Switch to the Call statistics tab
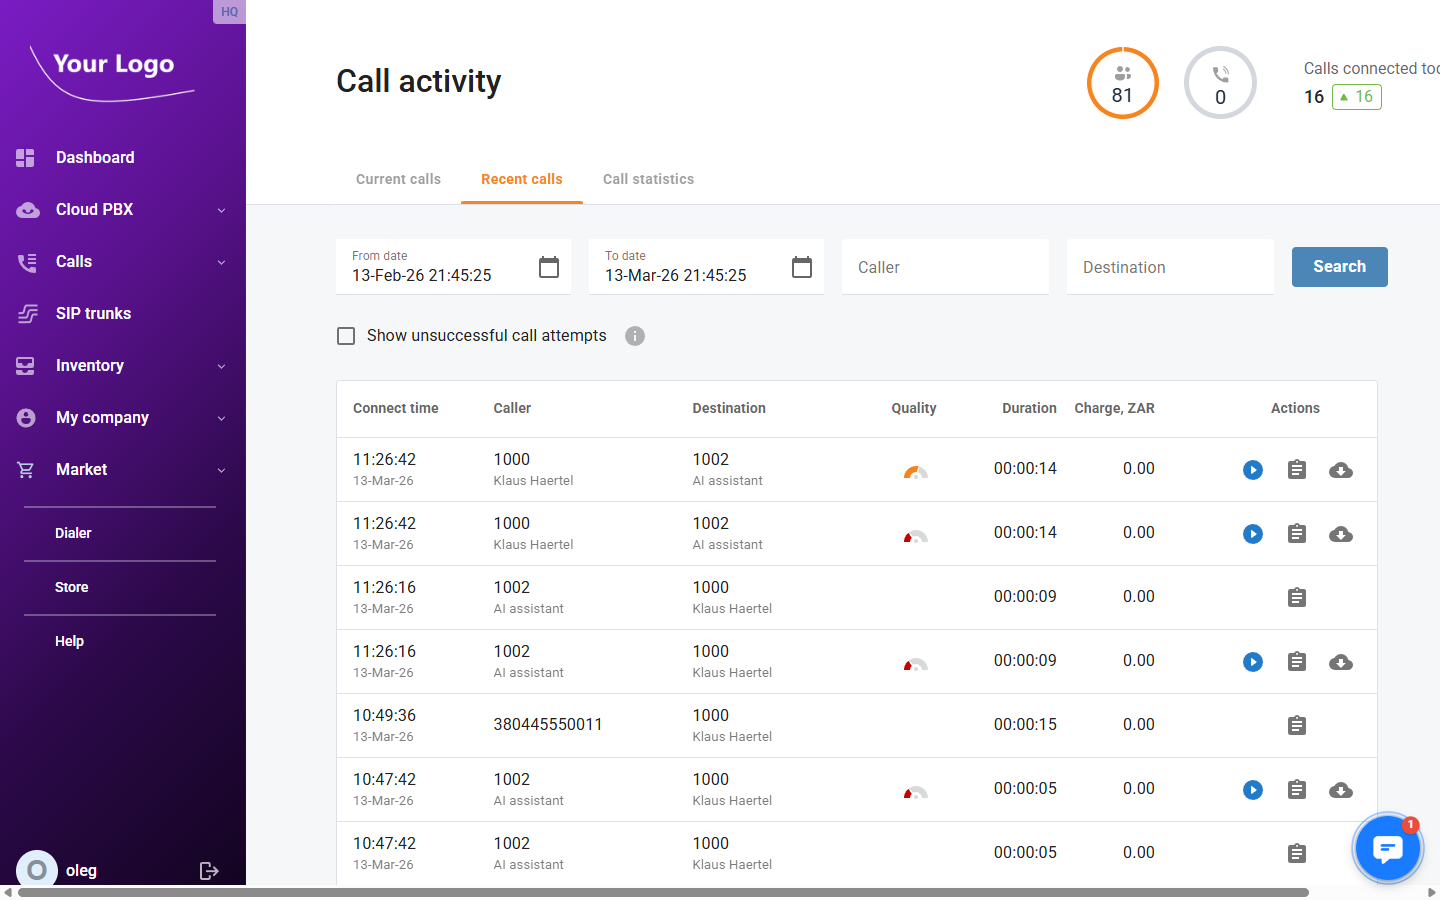 coord(648,179)
